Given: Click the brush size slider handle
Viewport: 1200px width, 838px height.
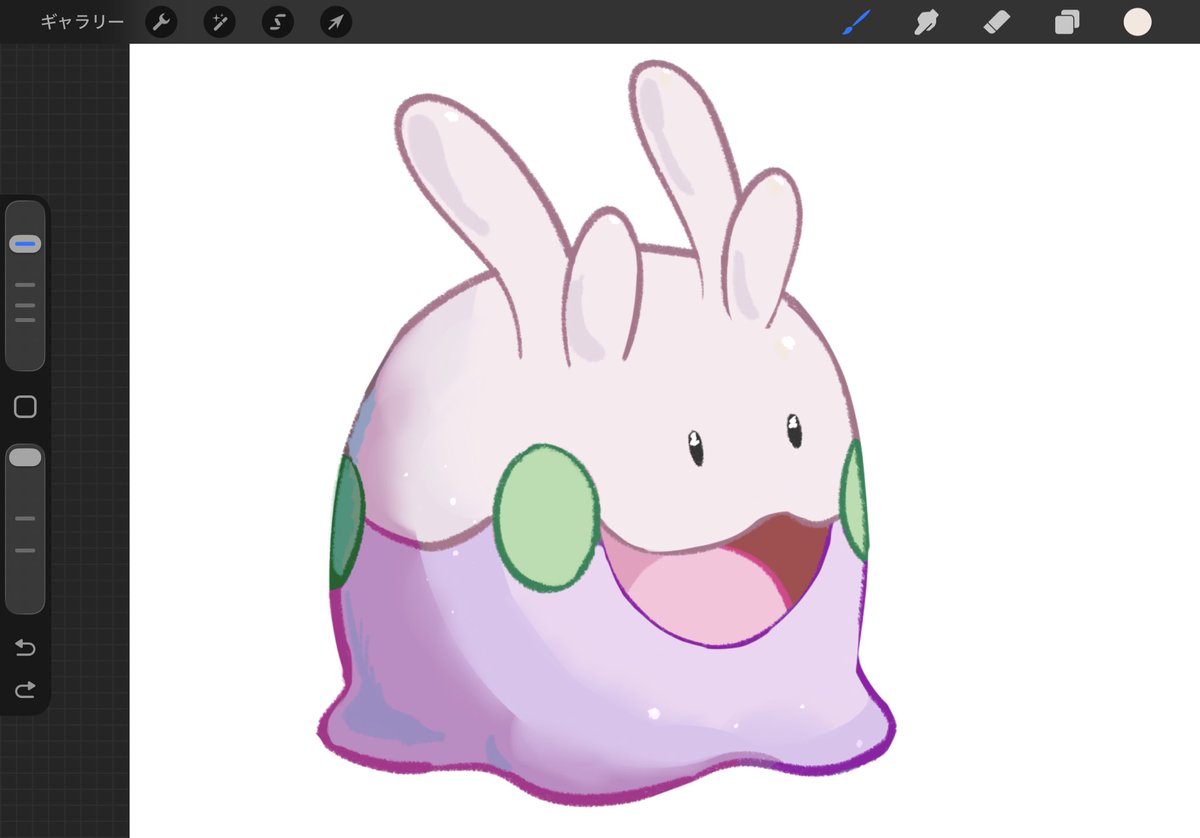Looking at the screenshot, I should pyautogui.click(x=25, y=244).
